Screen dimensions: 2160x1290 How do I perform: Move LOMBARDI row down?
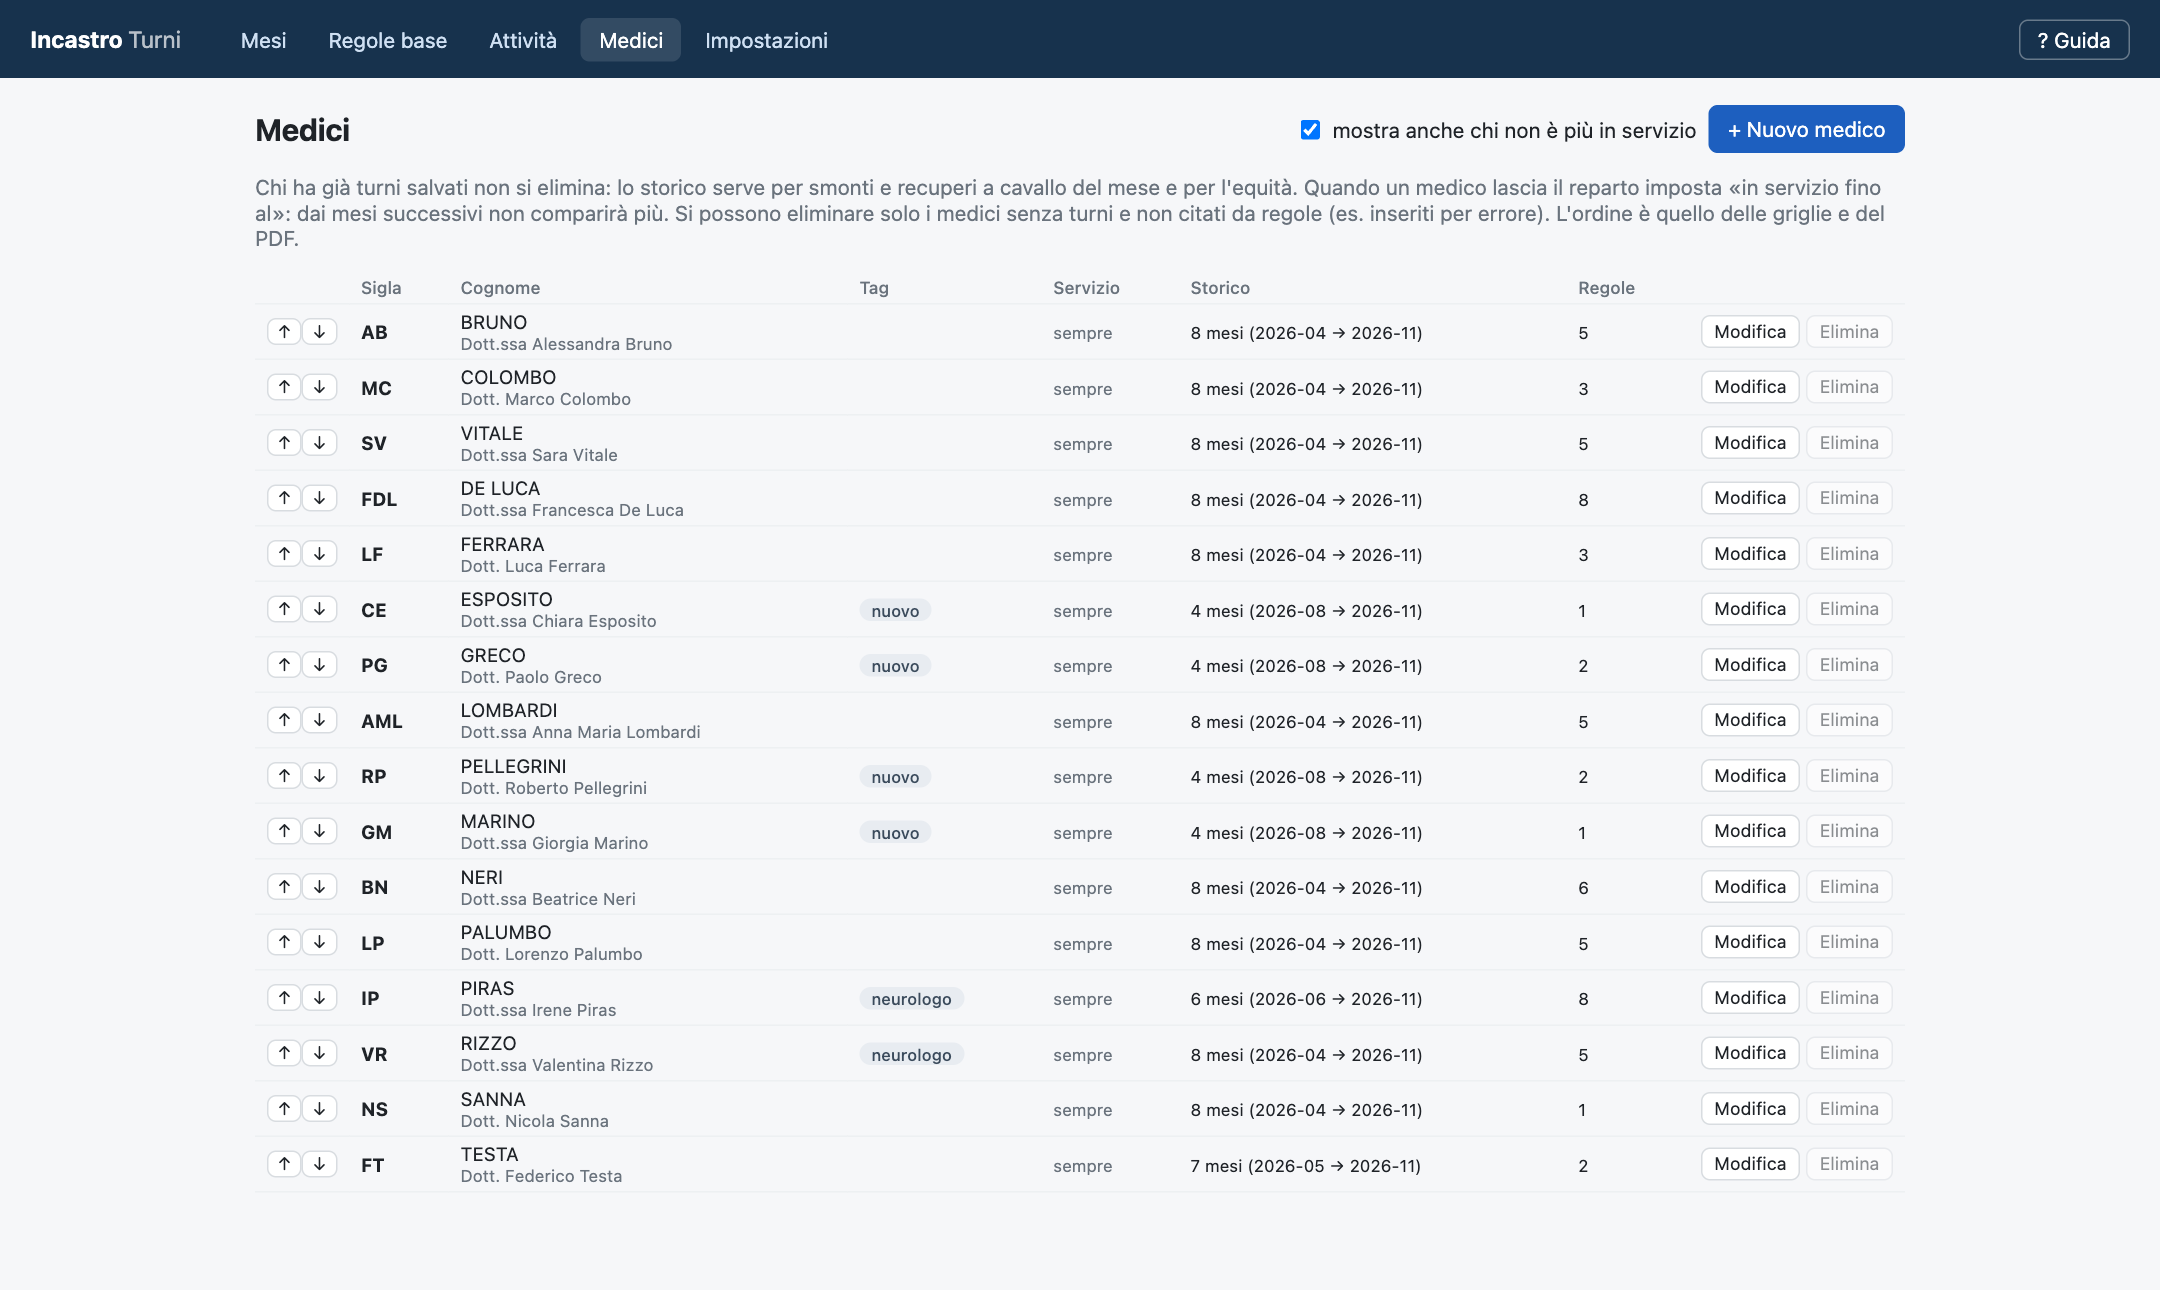coord(319,720)
